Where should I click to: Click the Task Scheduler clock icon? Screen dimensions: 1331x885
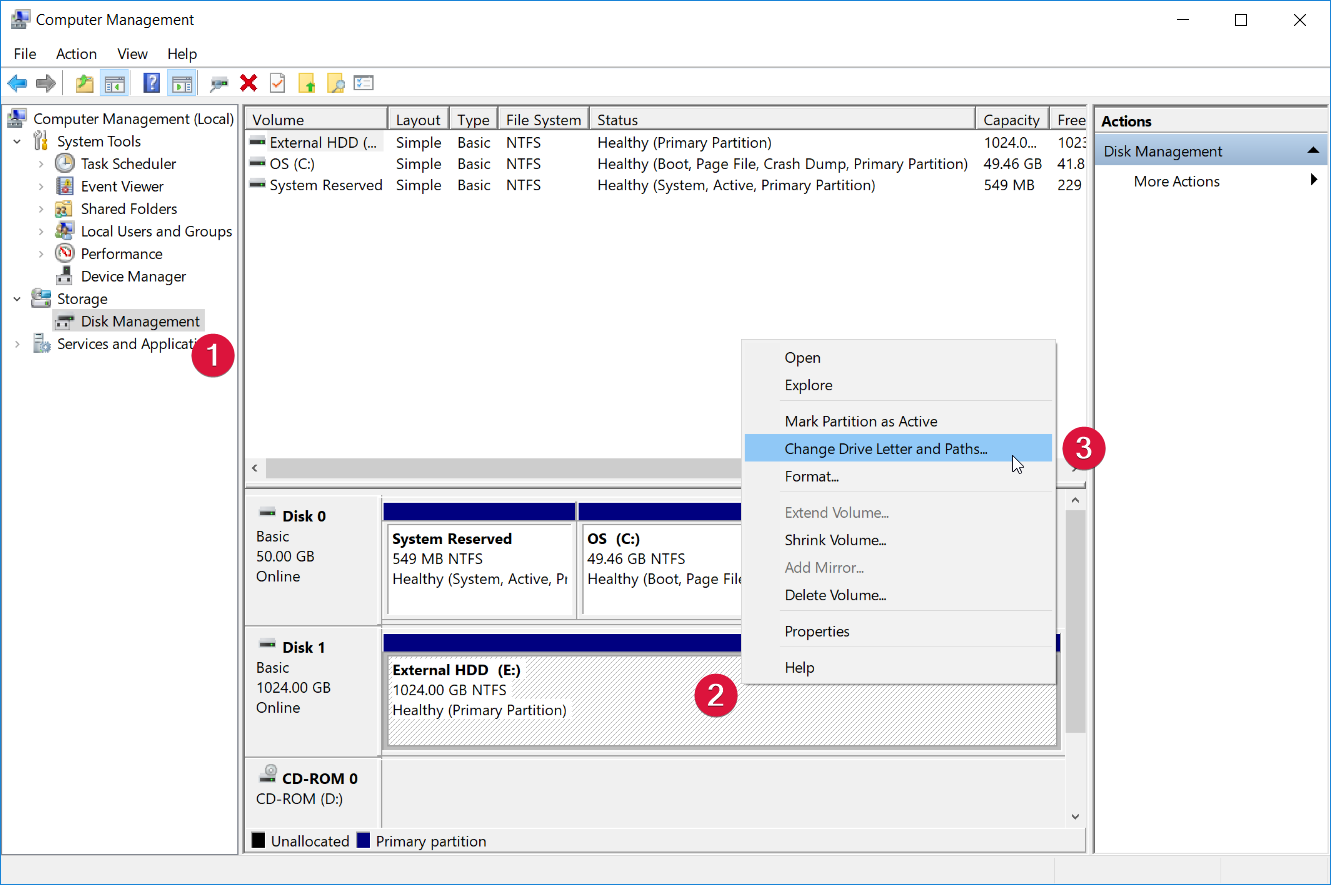click(x=64, y=163)
